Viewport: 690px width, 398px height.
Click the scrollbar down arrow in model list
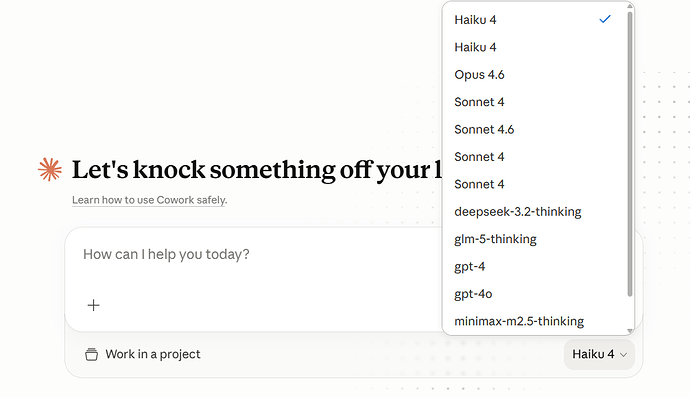click(x=630, y=331)
